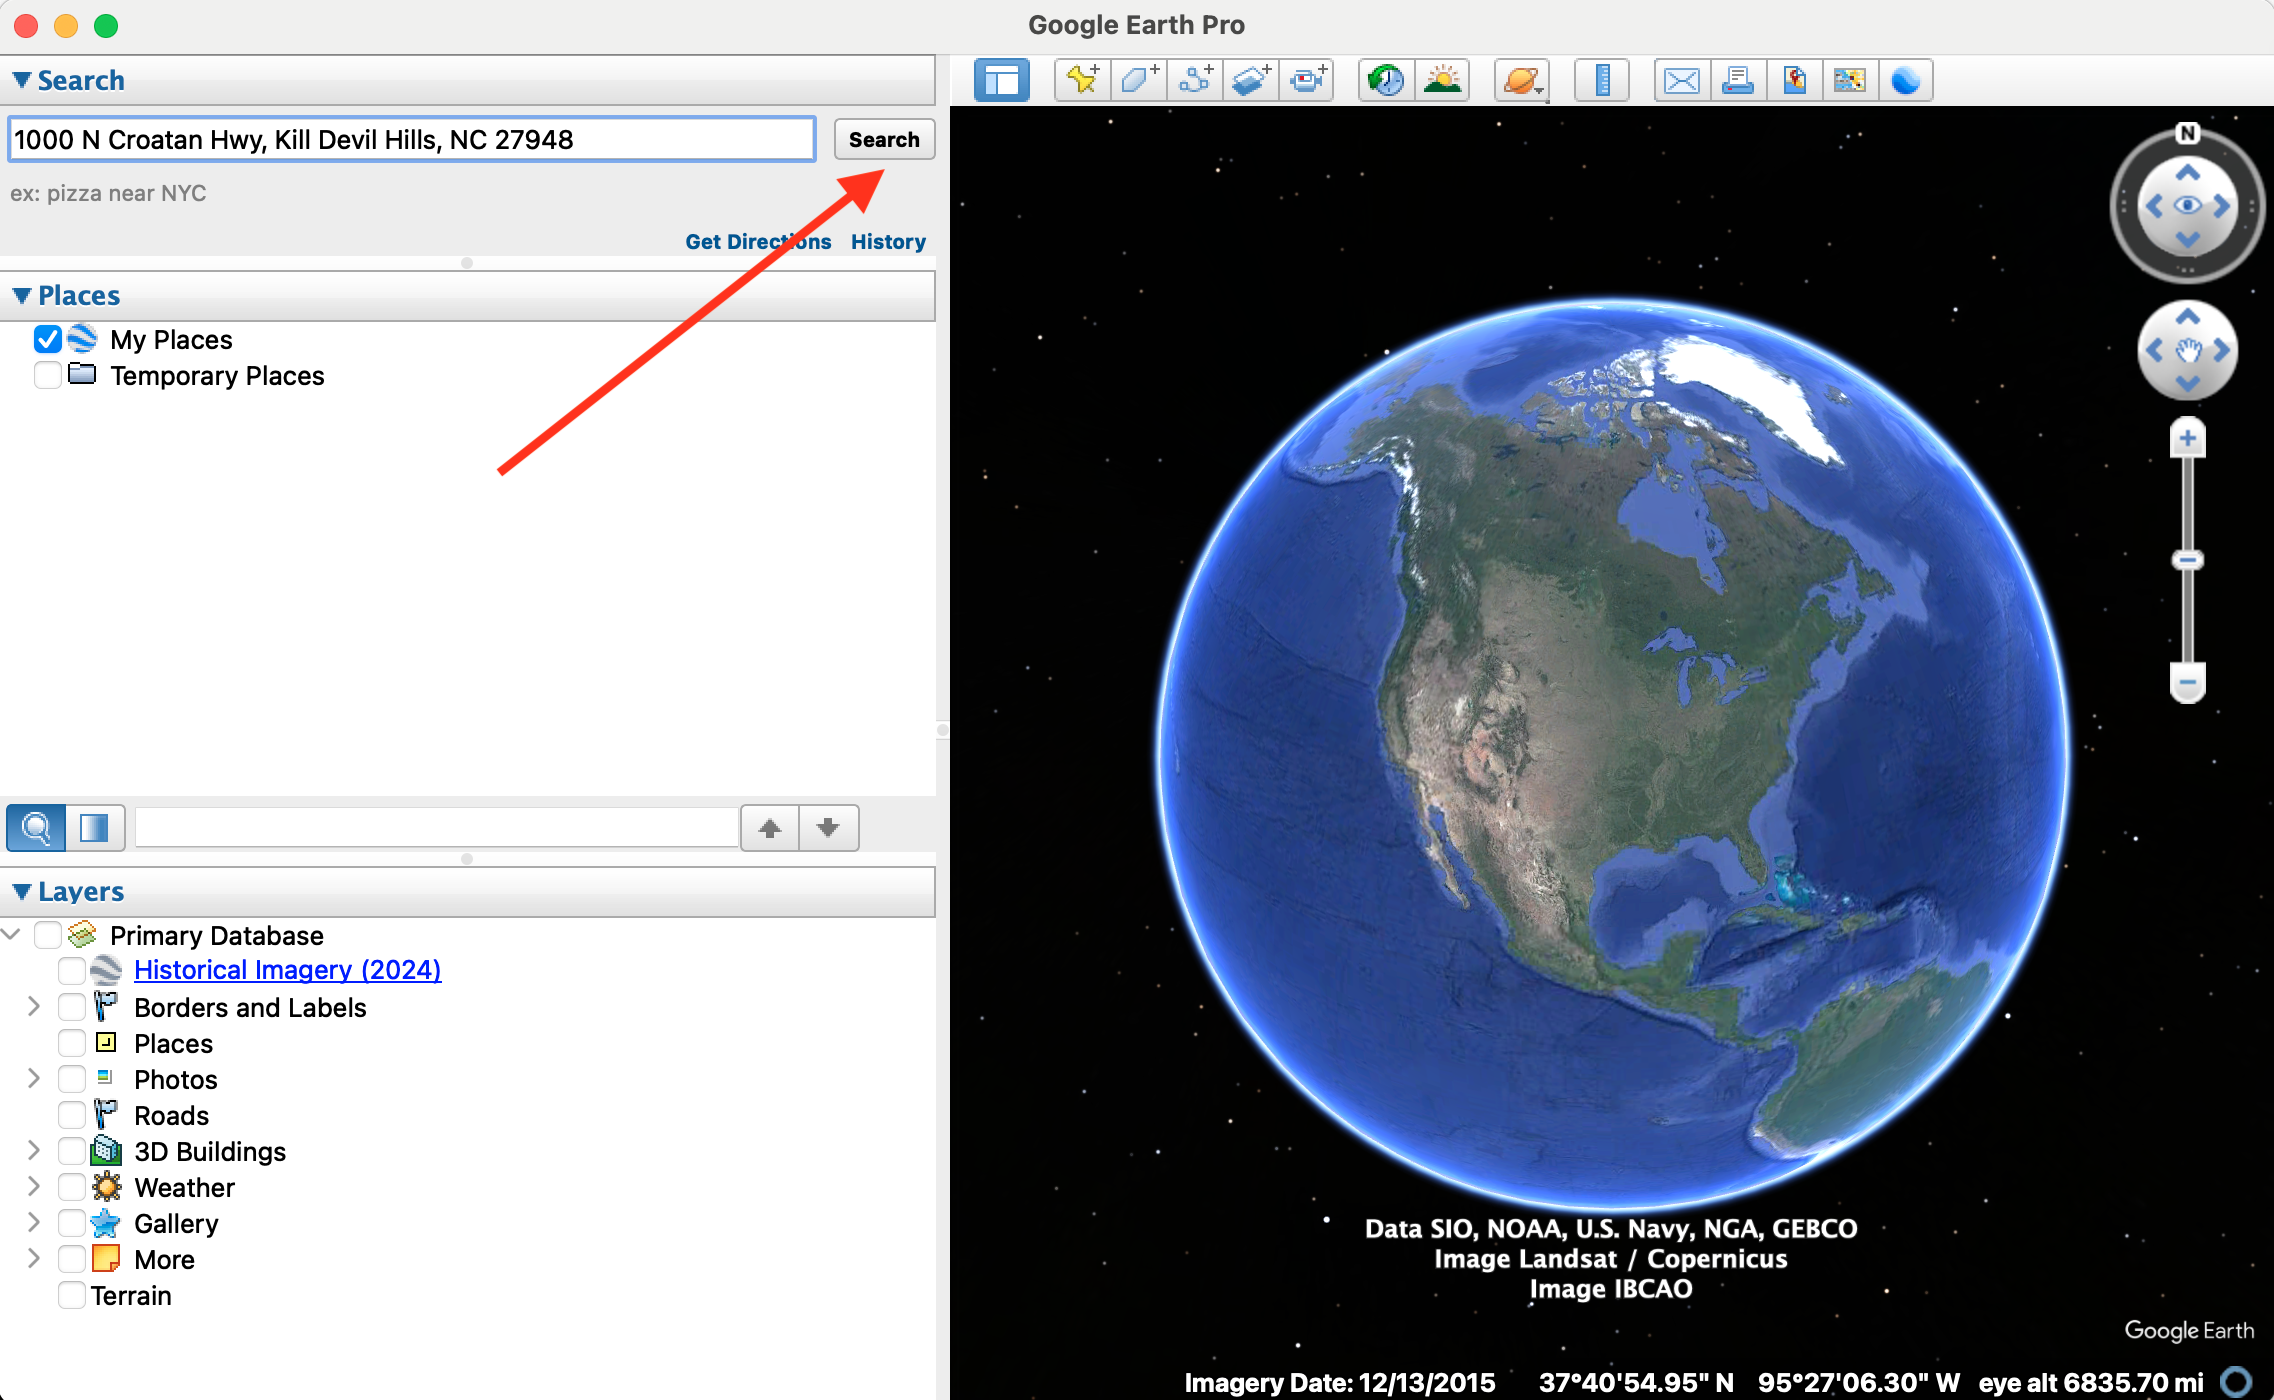Click the zoom slider handle
Screen dimensions: 2274x1400
(x=2187, y=560)
